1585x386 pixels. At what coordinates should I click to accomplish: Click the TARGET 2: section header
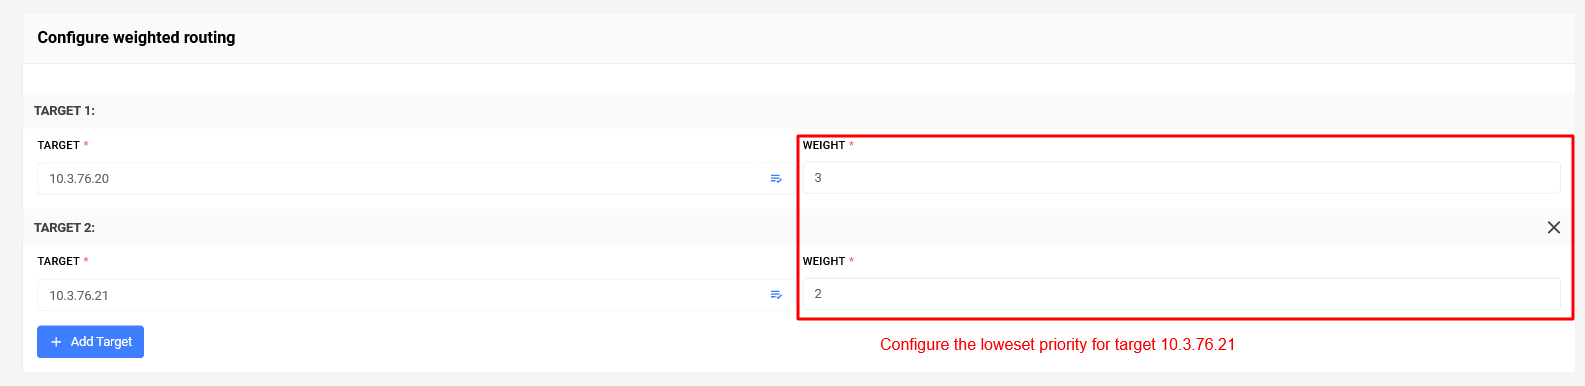[64, 228]
